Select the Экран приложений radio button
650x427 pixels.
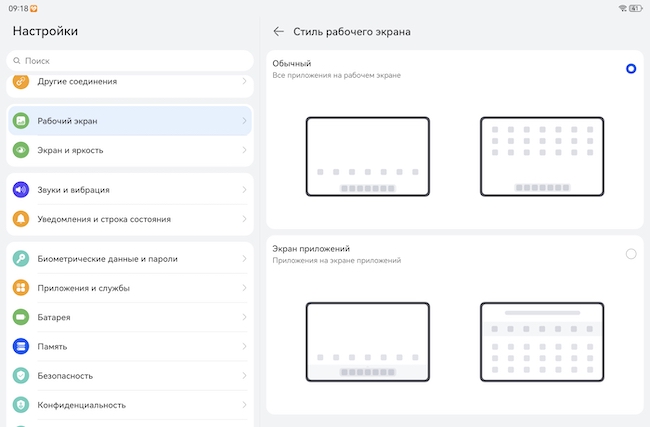(x=631, y=254)
